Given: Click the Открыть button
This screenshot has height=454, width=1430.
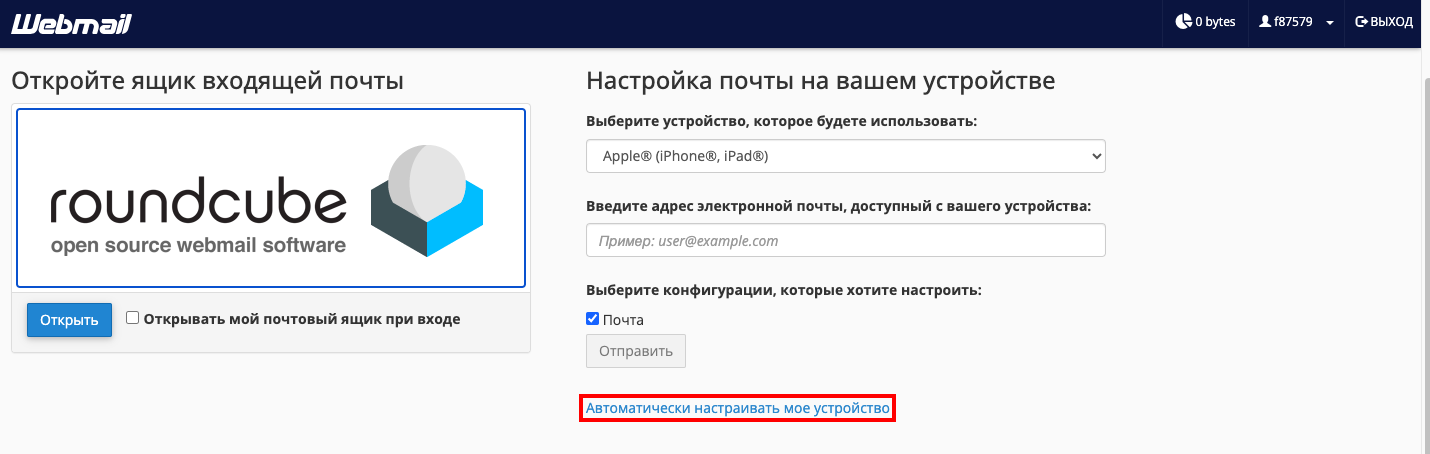Looking at the screenshot, I should click(x=69, y=320).
